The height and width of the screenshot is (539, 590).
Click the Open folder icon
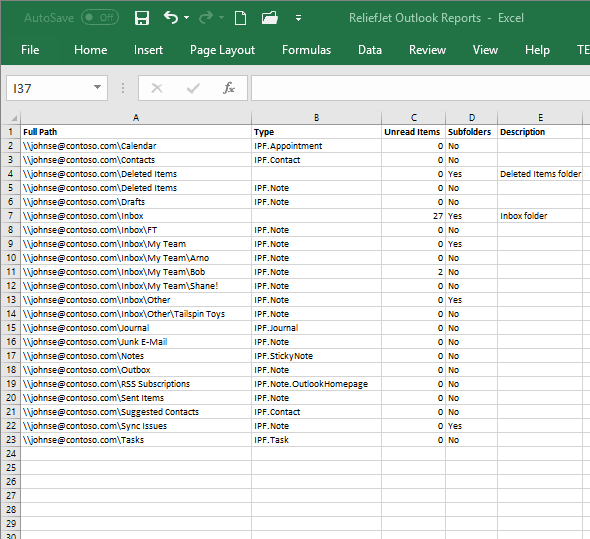pos(270,18)
